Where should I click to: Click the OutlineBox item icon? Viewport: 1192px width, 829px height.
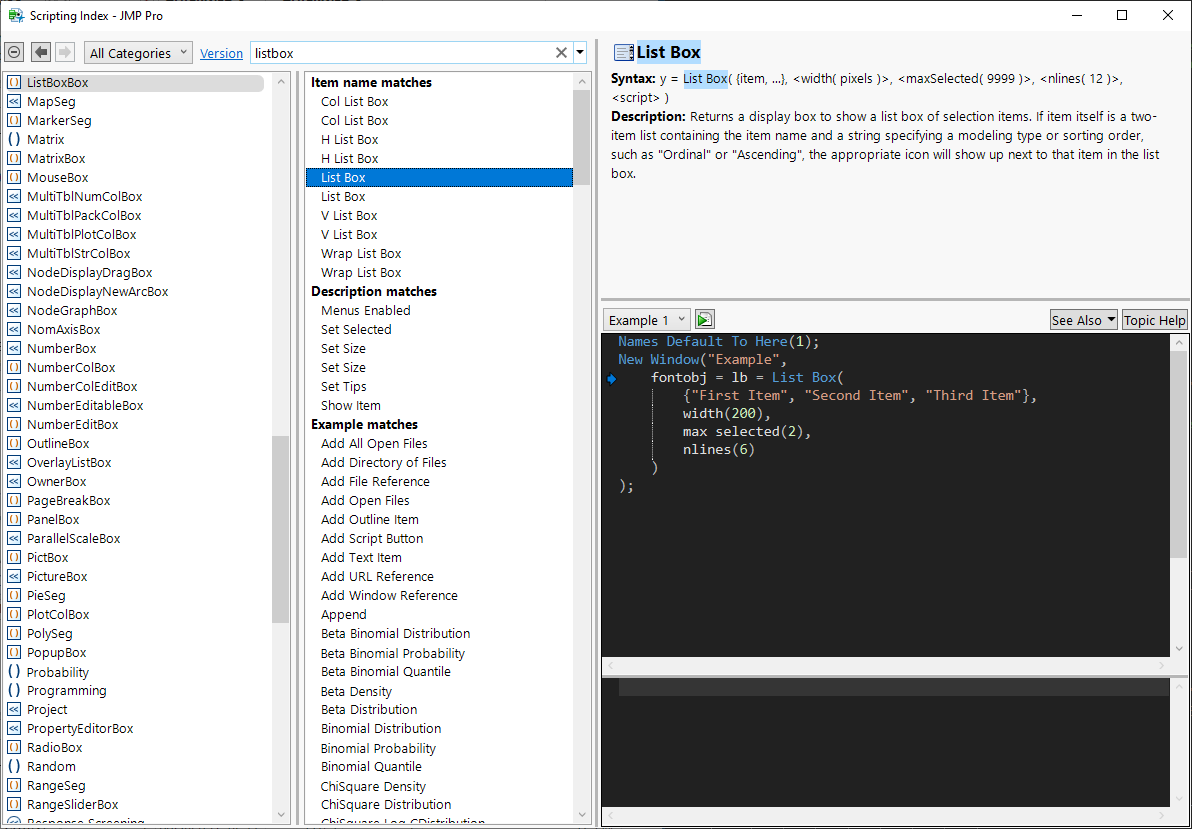(14, 443)
